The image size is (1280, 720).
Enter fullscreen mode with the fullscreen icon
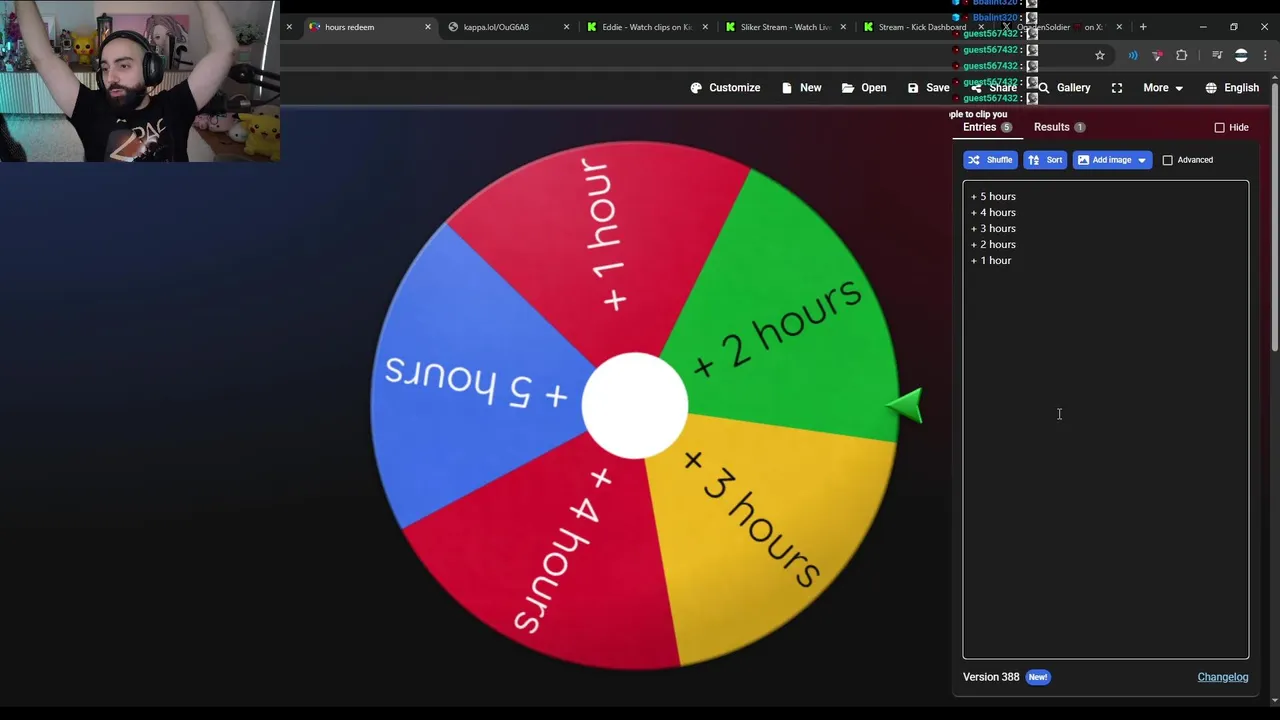point(1117,88)
